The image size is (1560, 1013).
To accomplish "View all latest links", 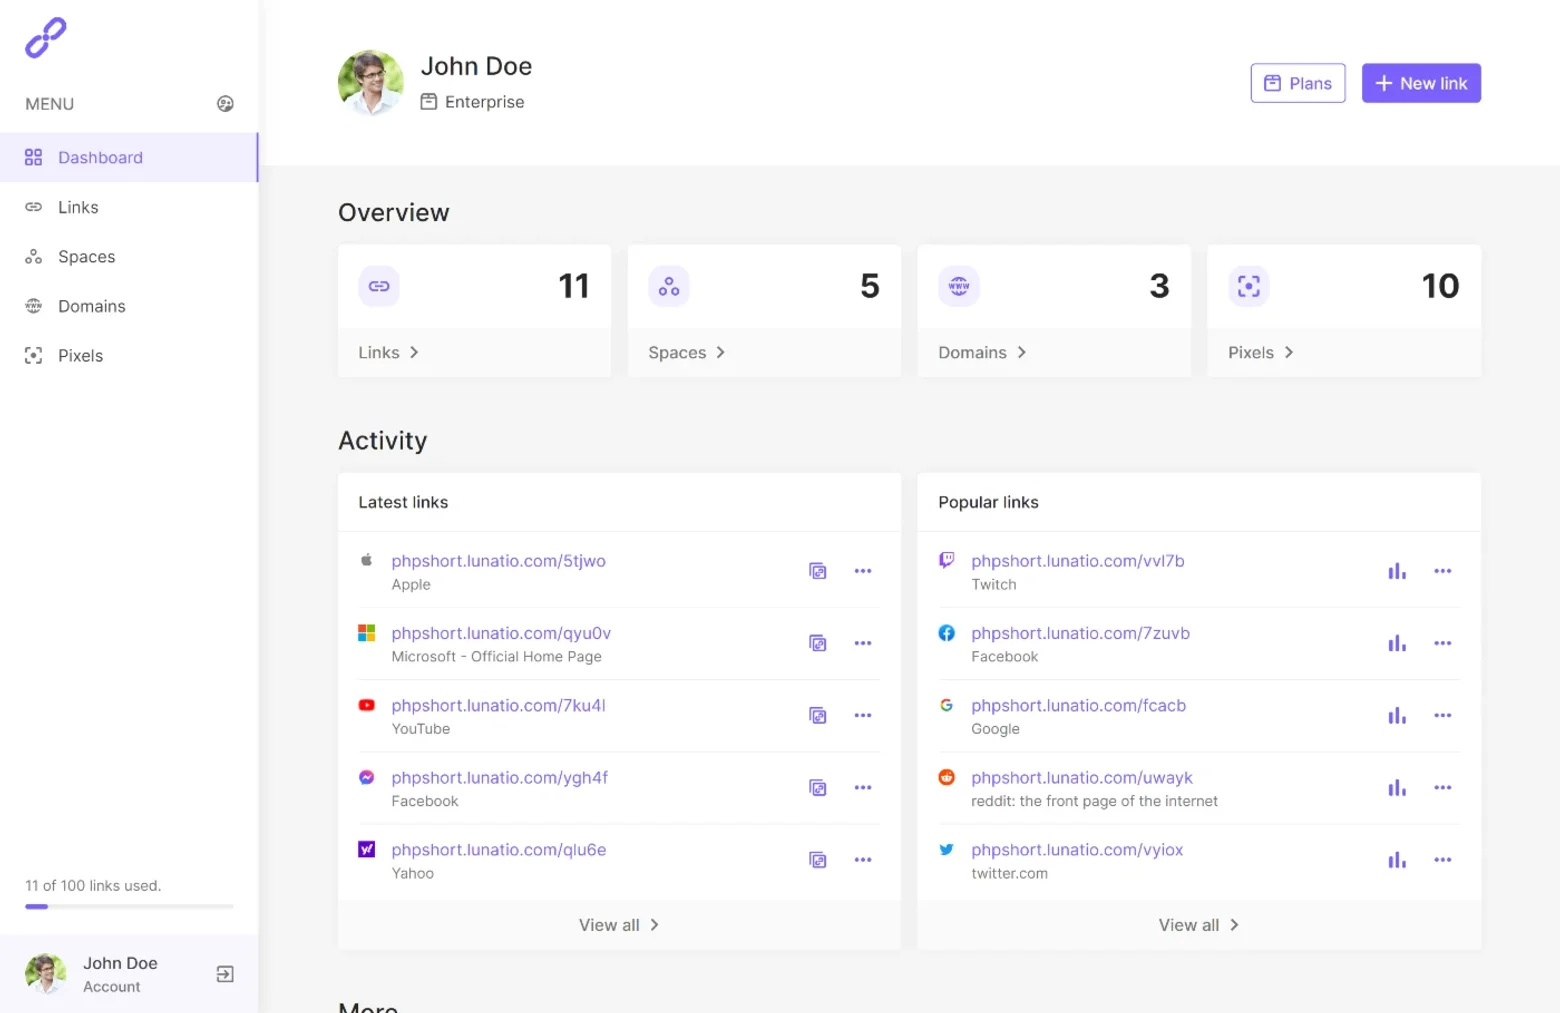I will coord(619,925).
